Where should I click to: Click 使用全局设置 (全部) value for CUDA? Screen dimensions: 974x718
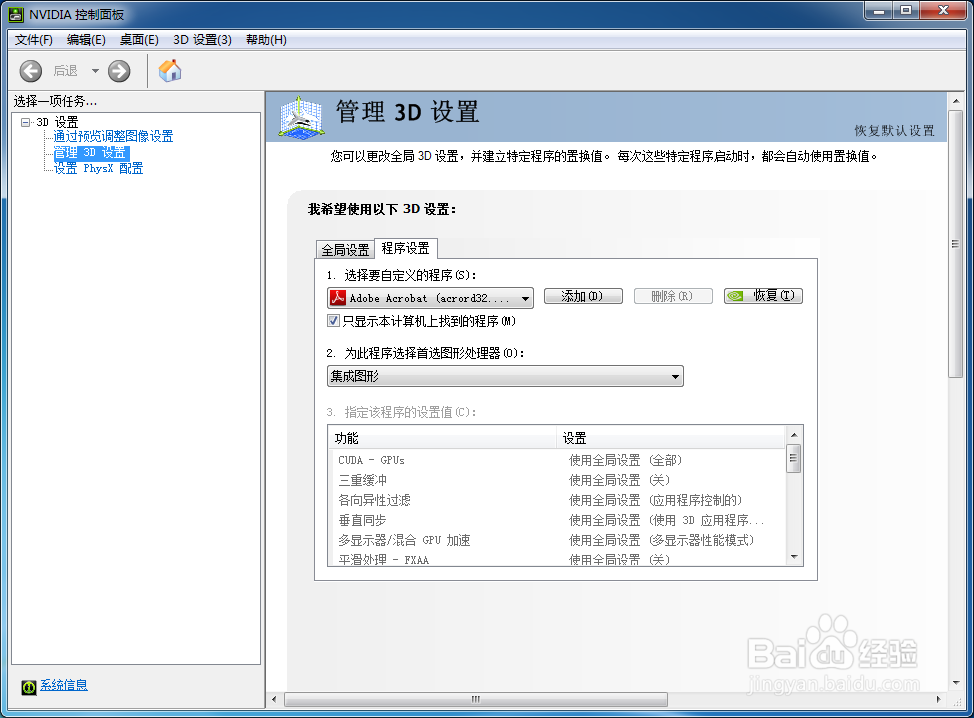pyautogui.click(x=626, y=460)
